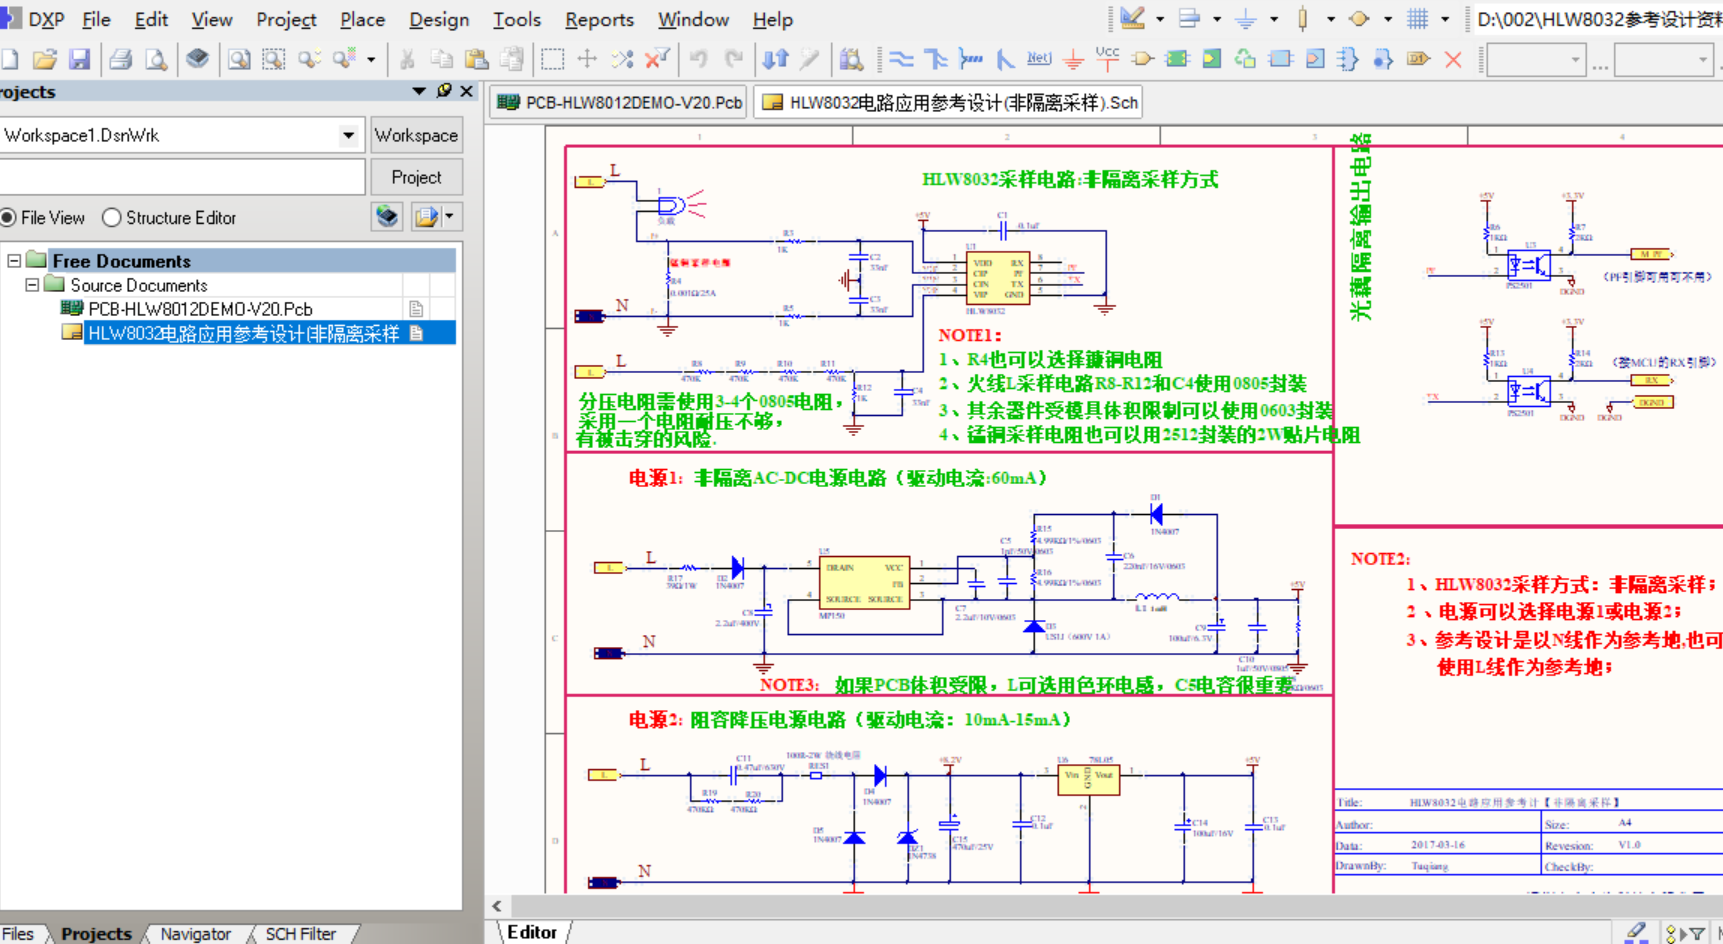The width and height of the screenshot is (1723, 944).
Task: Collapse the Source Documents tree node
Action: coord(32,285)
